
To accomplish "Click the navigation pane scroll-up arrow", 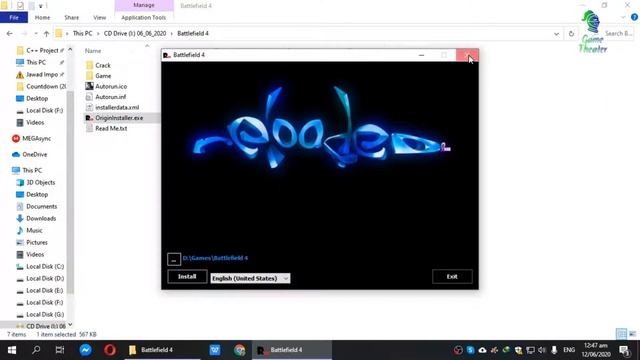I will 70,49.
